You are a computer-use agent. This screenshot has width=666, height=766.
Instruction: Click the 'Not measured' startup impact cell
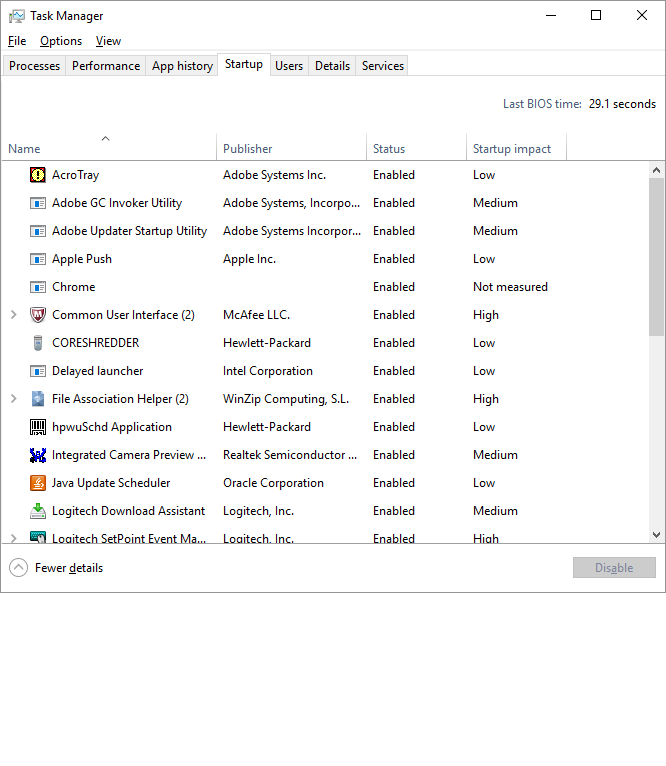click(510, 287)
